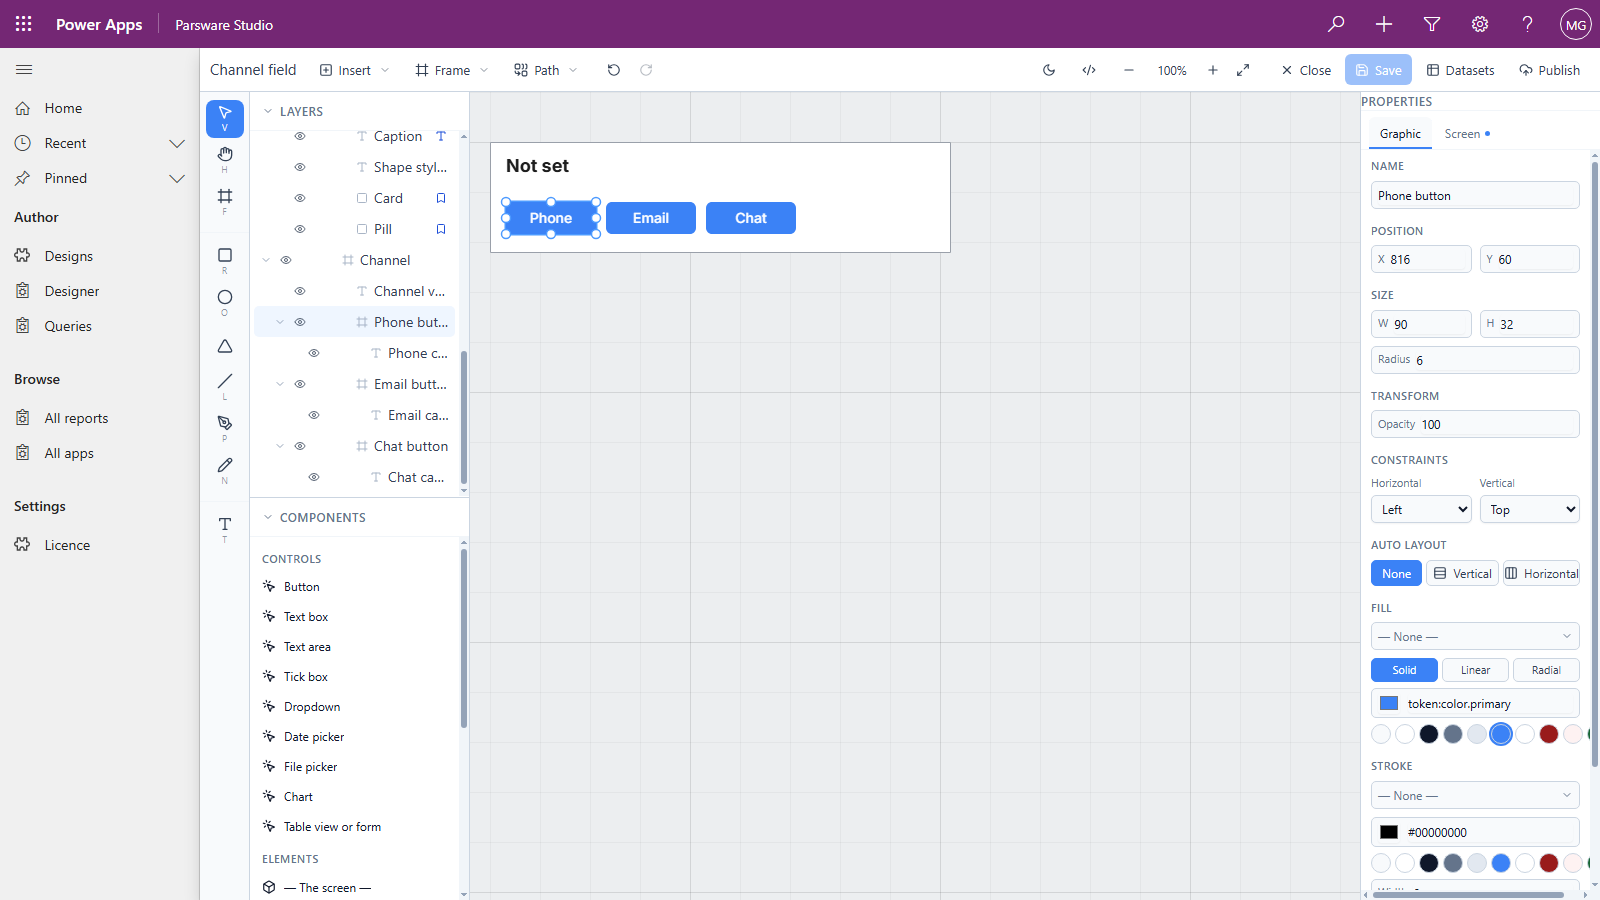The height and width of the screenshot is (900, 1600).
Task: Click the Redo icon
Action: [x=646, y=70]
